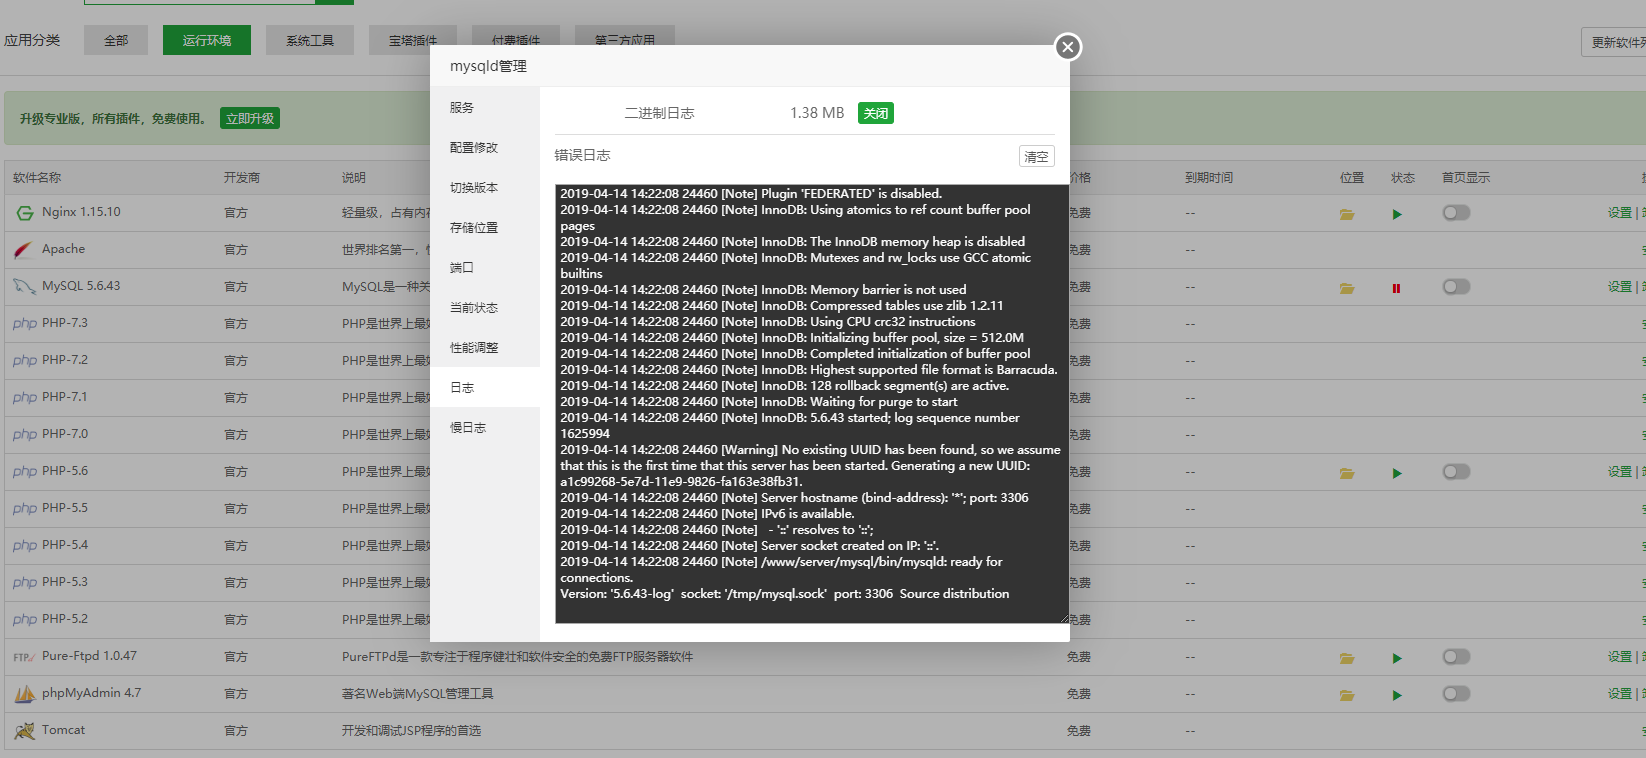Go to the 端口 section
Screen dimensions: 1646x758
click(485, 268)
